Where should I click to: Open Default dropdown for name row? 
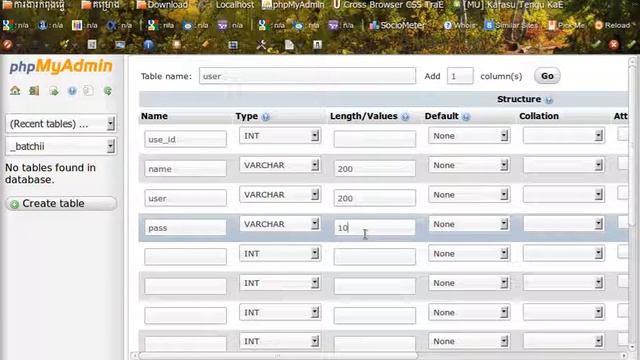(x=469, y=165)
